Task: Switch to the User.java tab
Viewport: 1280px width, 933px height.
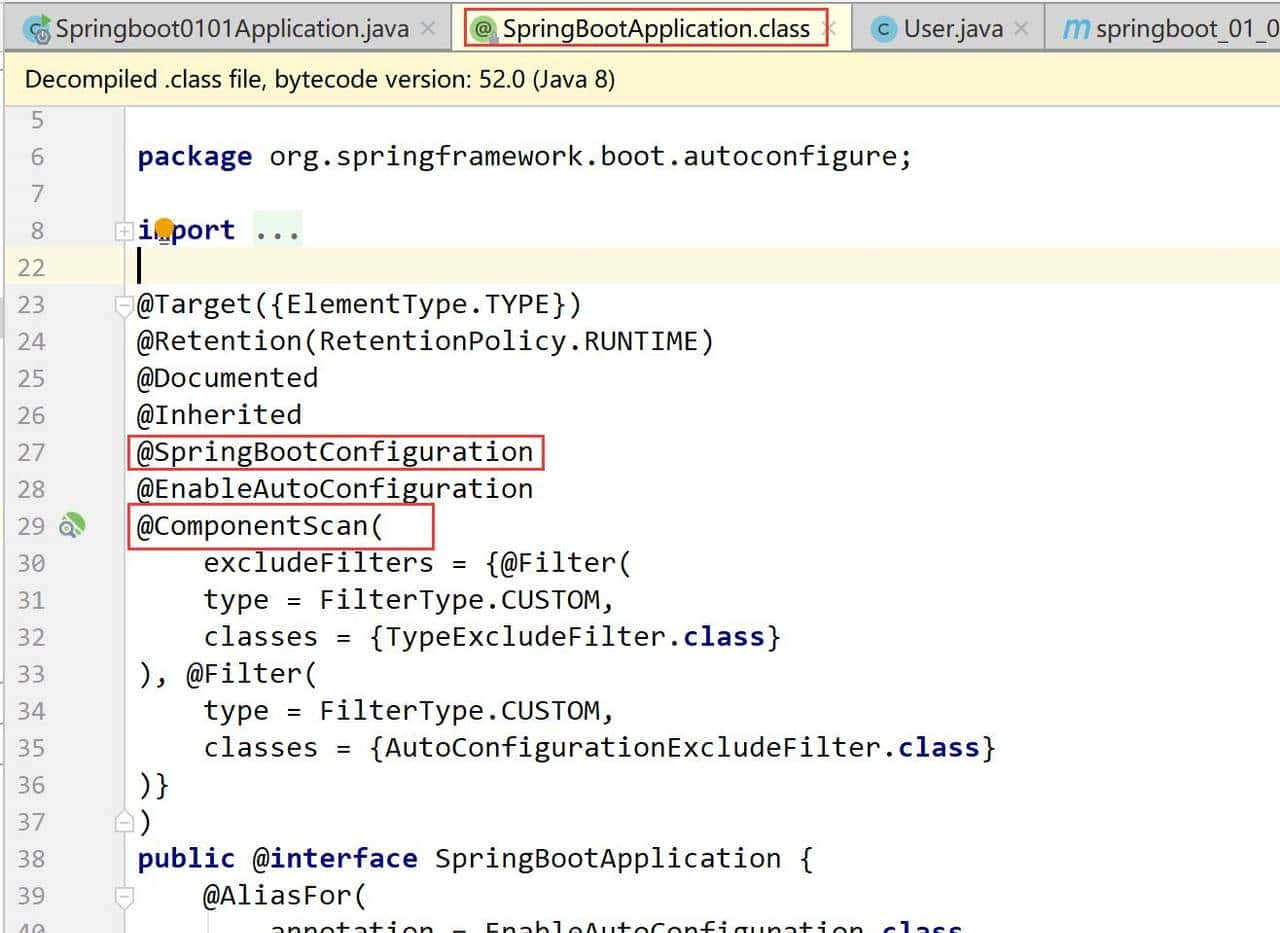Action: point(952,29)
